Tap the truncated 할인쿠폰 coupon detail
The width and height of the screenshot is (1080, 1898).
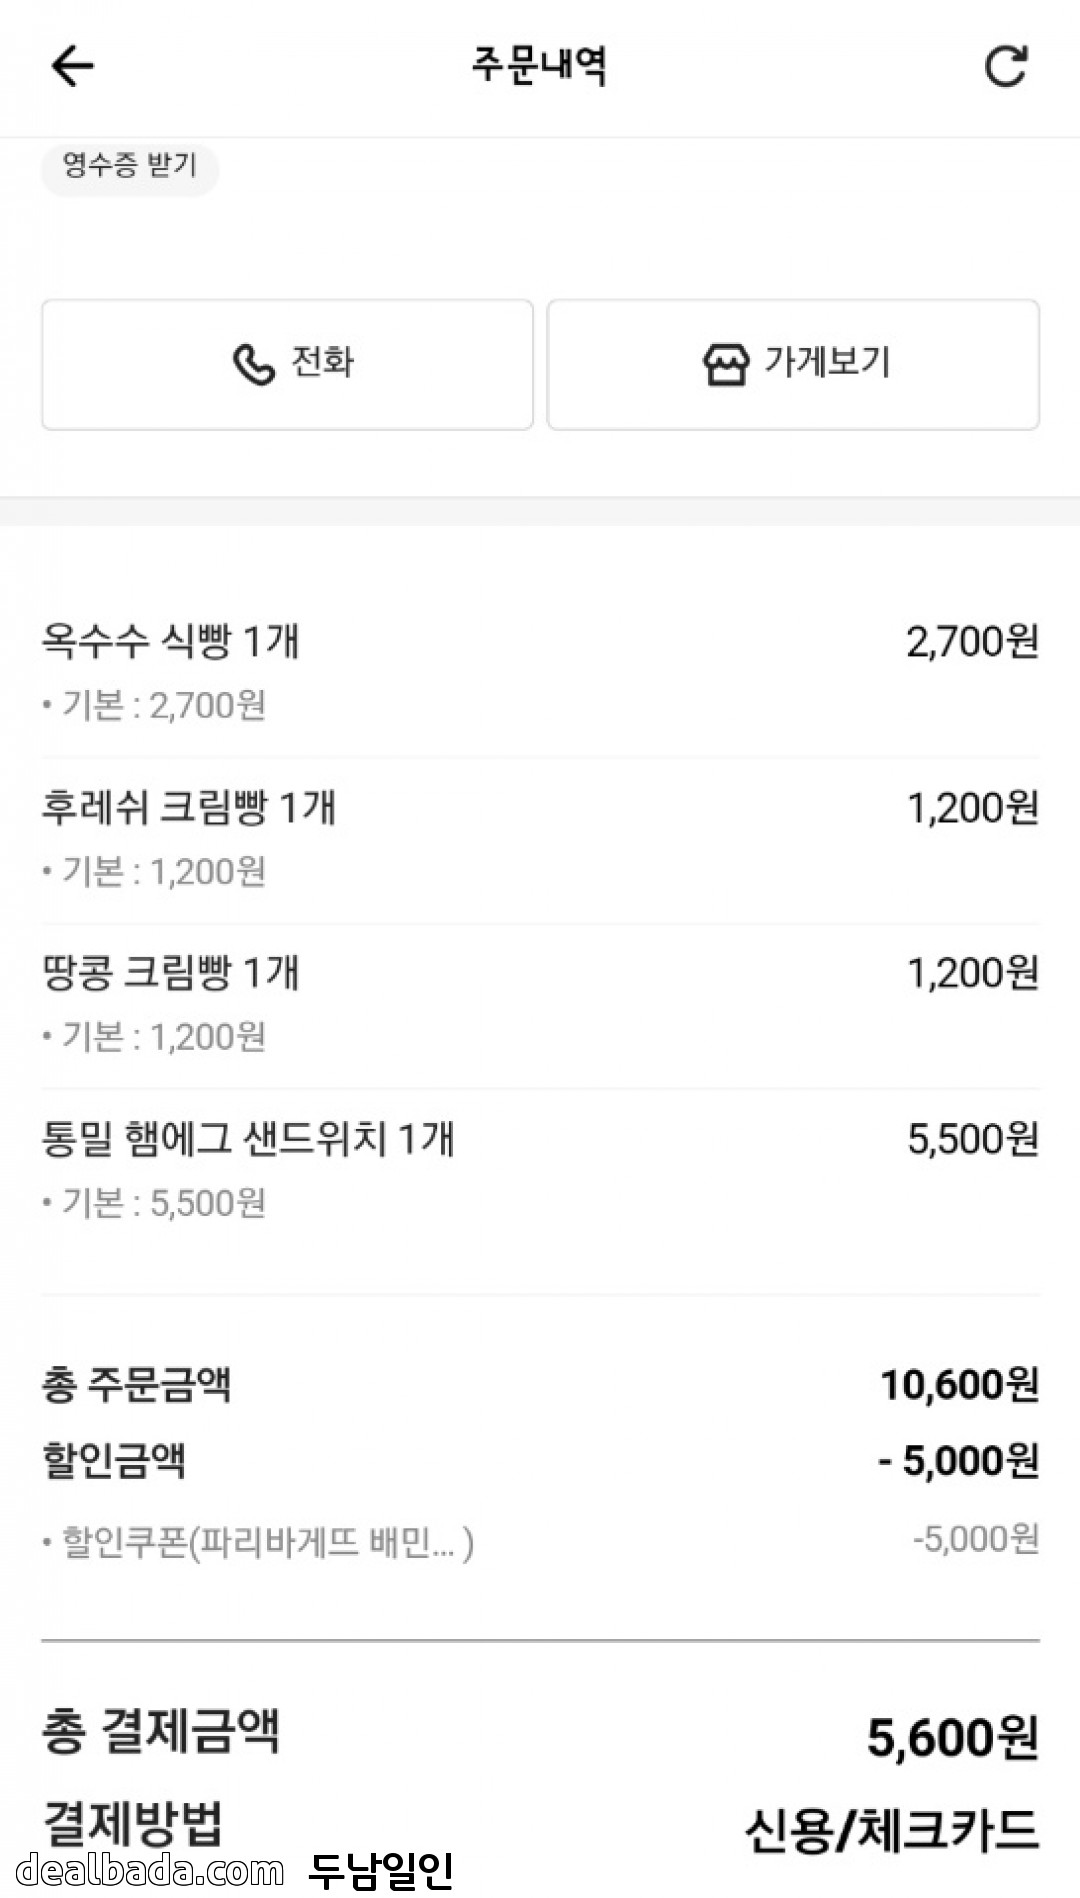pos(268,1542)
